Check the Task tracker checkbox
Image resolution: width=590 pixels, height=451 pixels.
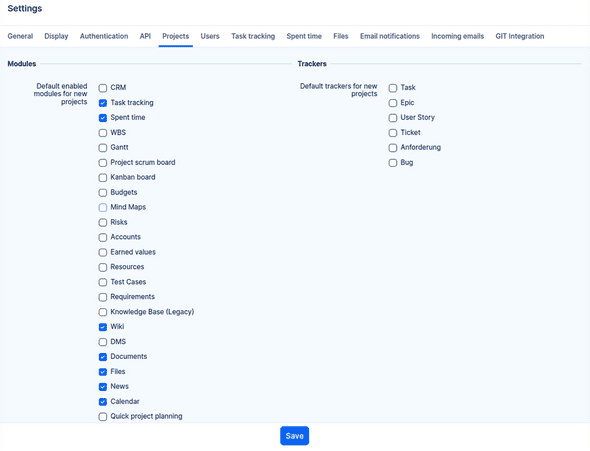pyautogui.click(x=393, y=88)
